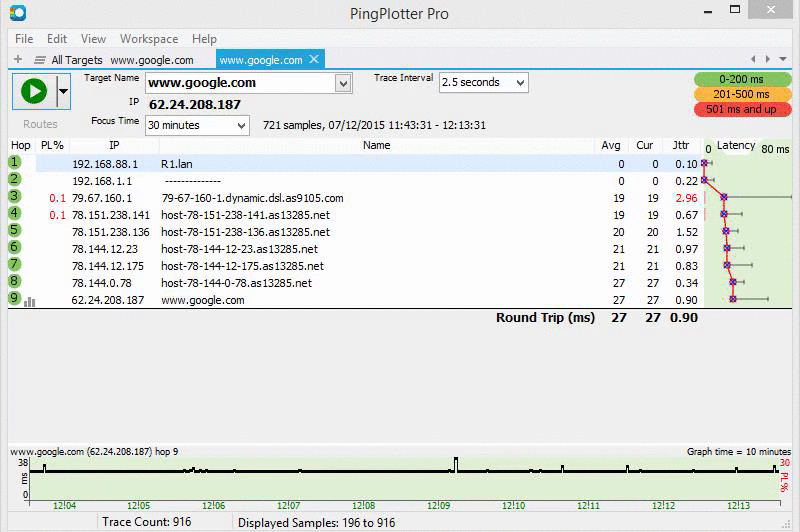Select the 192.168.1.1 IP cell

[x=102, y=181]
